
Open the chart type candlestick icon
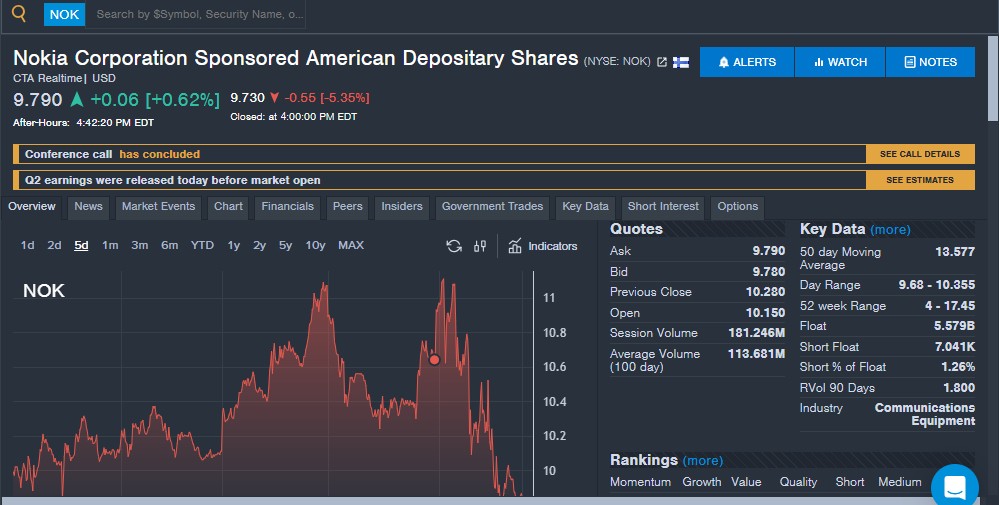pos(480,246)
